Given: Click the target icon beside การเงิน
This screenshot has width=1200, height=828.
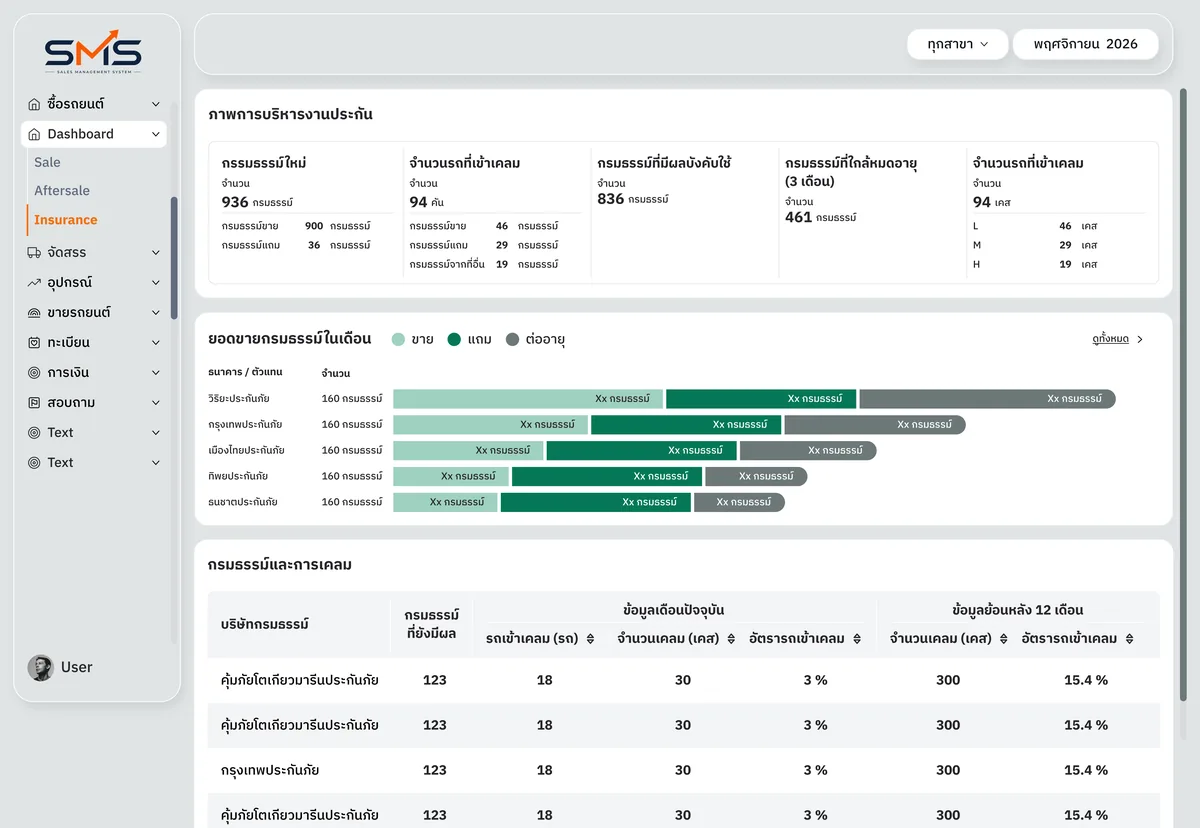Looking at the screenshot, I should 35,373.
